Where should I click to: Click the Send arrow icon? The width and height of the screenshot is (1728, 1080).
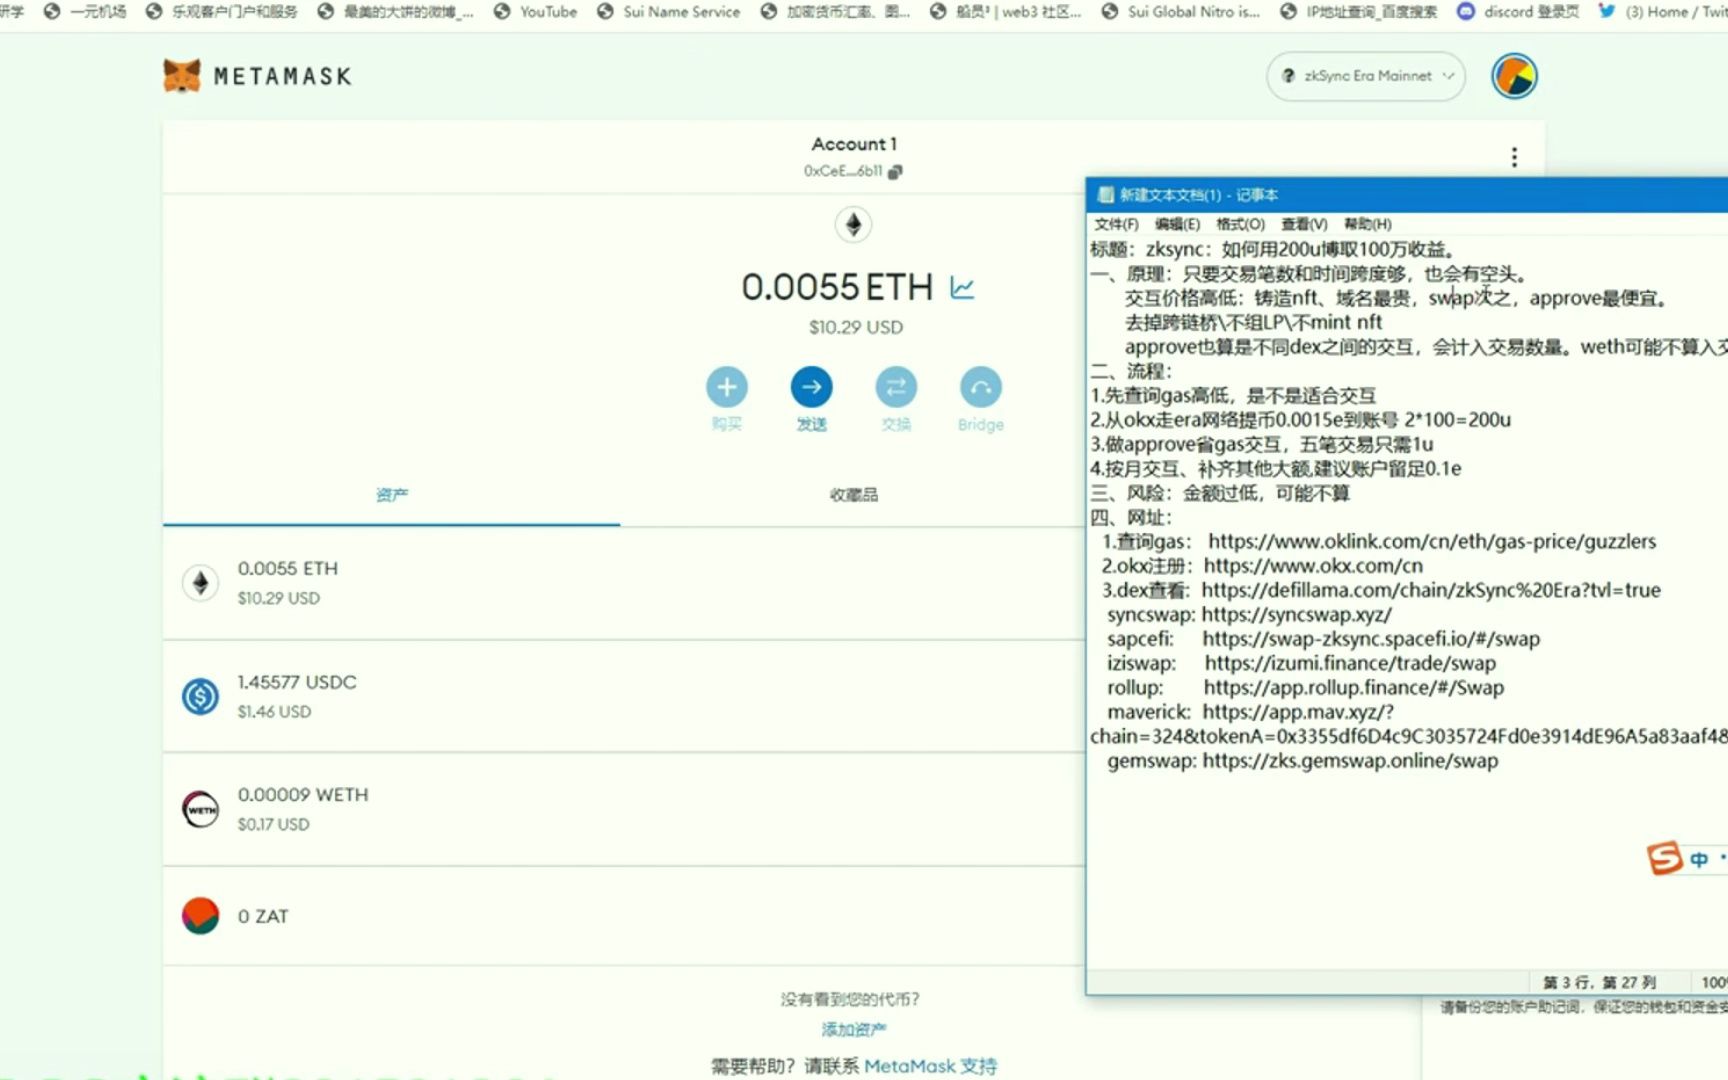(x=811, y=387)
